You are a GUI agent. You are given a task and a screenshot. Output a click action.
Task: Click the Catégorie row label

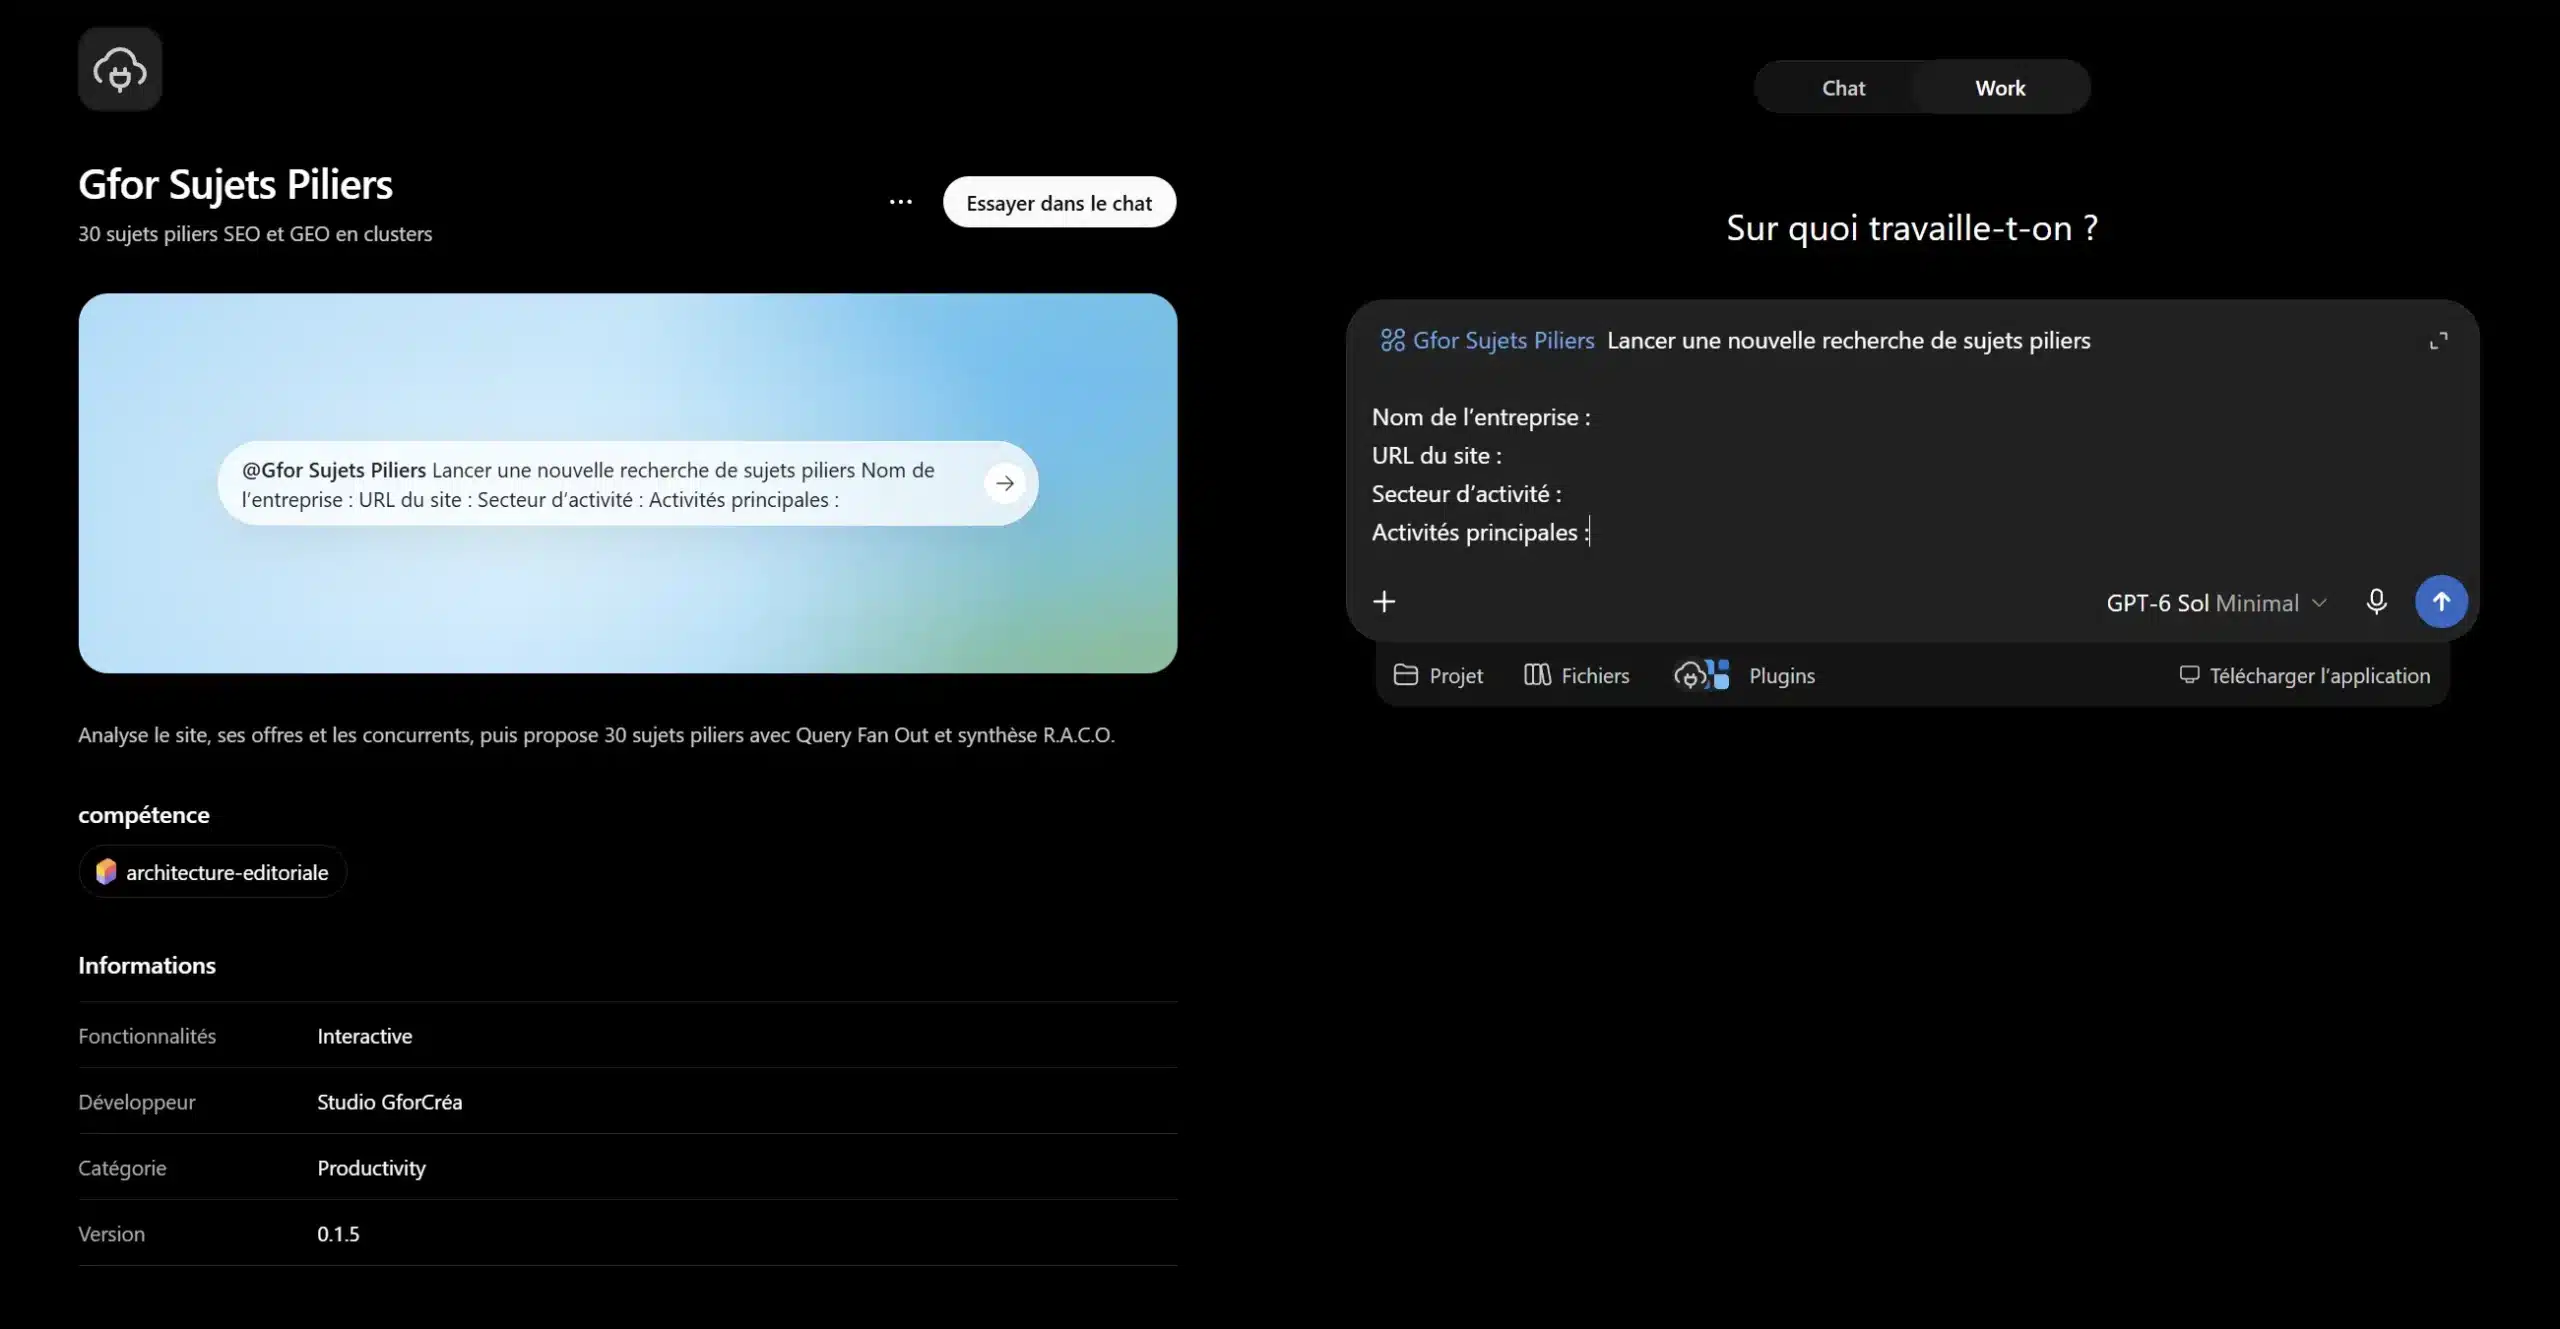[122, 1168]
